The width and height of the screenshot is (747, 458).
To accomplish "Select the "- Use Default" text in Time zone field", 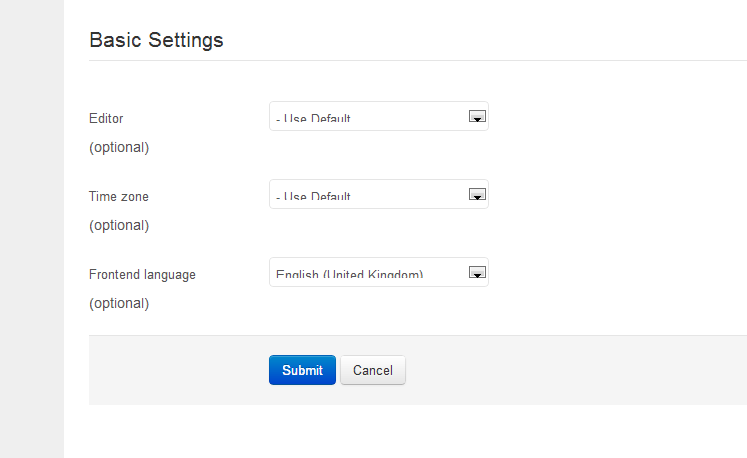I will tap(314, 197).
